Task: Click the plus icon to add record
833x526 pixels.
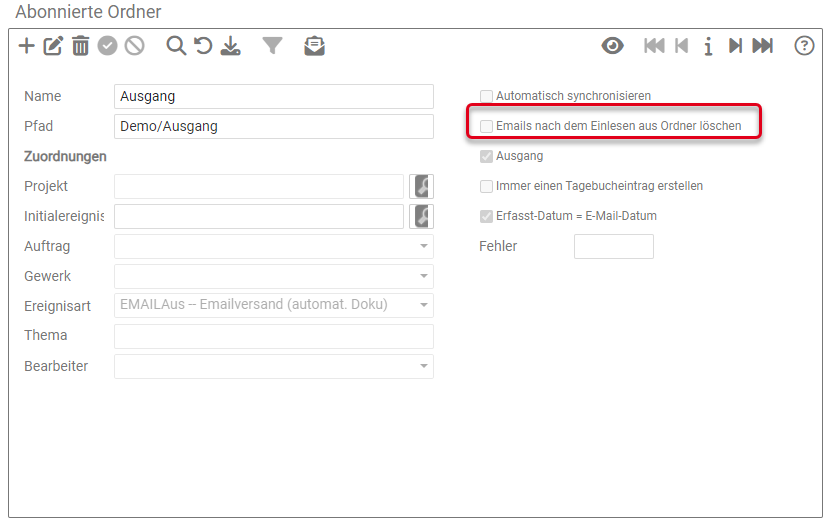Action: pyautogui.click(x=27, y=46)
